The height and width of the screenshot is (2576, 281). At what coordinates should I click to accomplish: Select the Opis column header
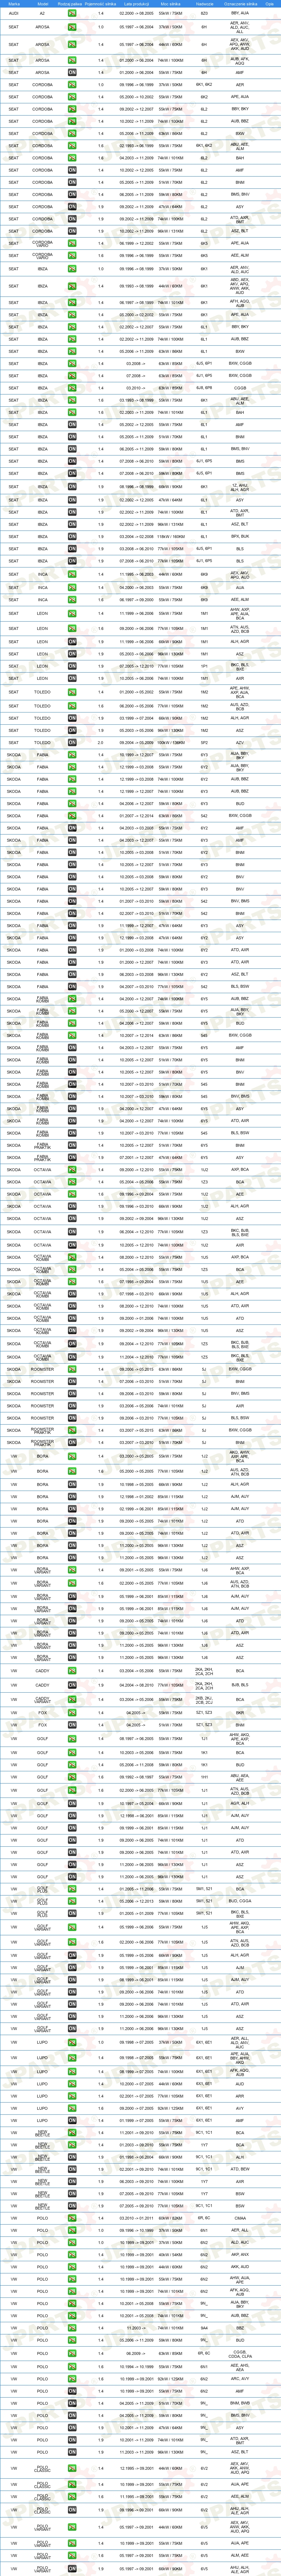click(269, 4)
